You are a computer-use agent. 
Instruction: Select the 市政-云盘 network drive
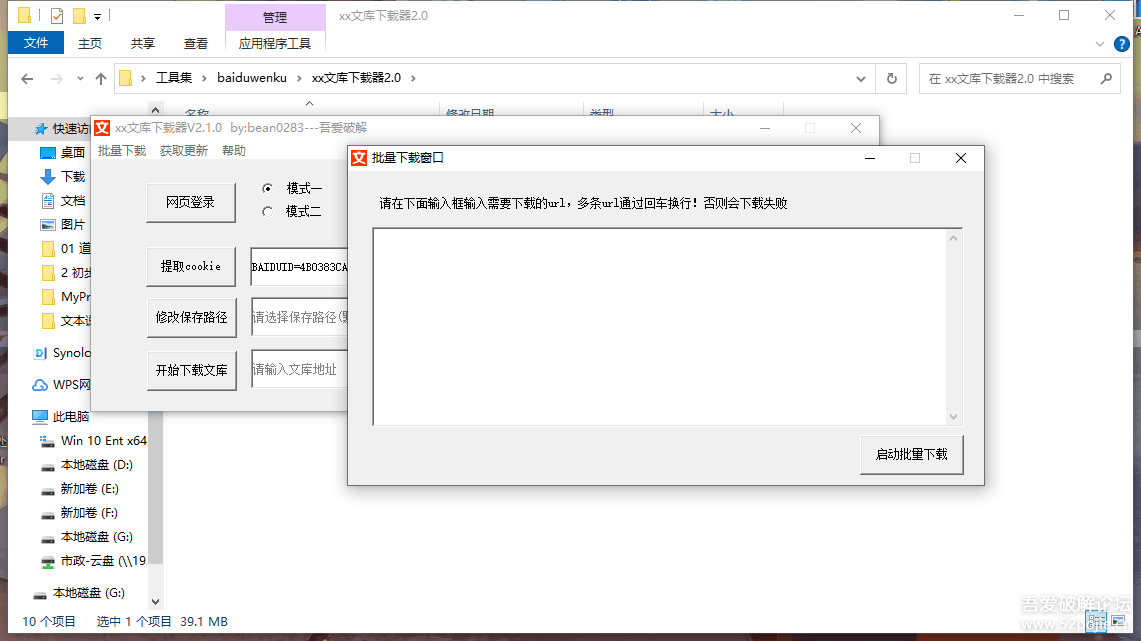[x=103, y=560]
